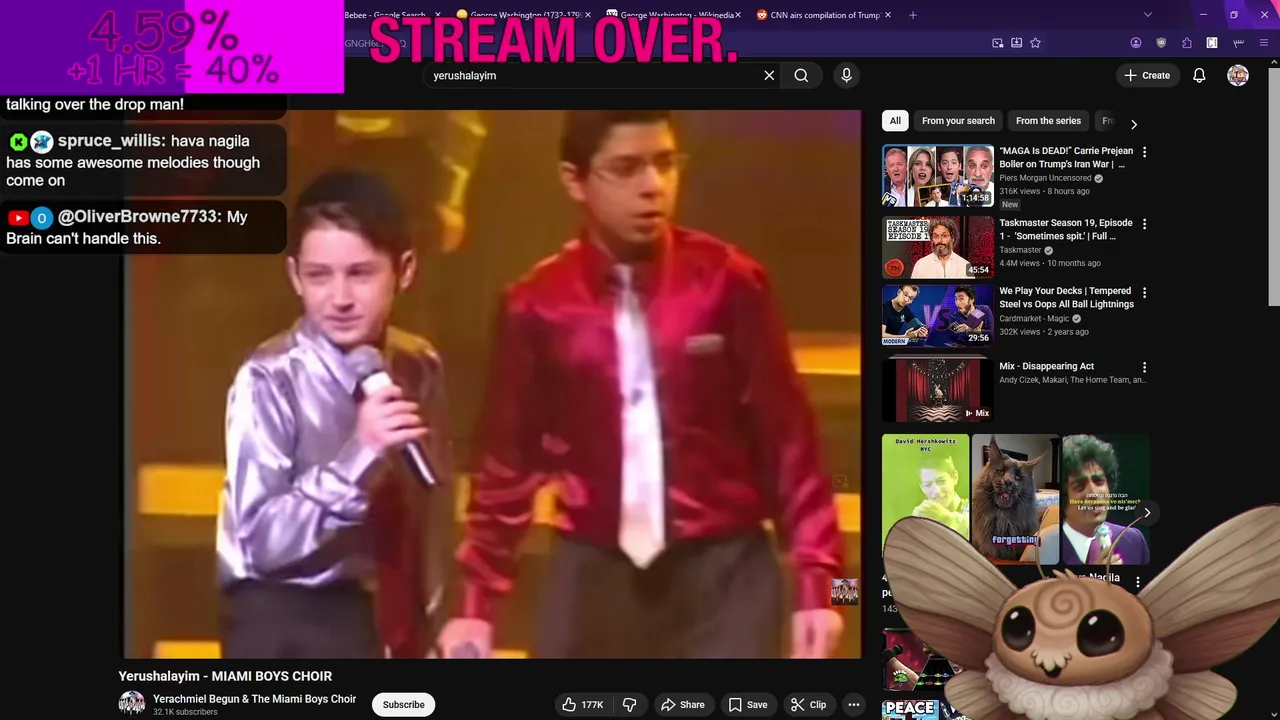The width and height of the screenshot is (1280, 720).
Task: Dislike the Yerushalayim video
Action: pos(629,705)
